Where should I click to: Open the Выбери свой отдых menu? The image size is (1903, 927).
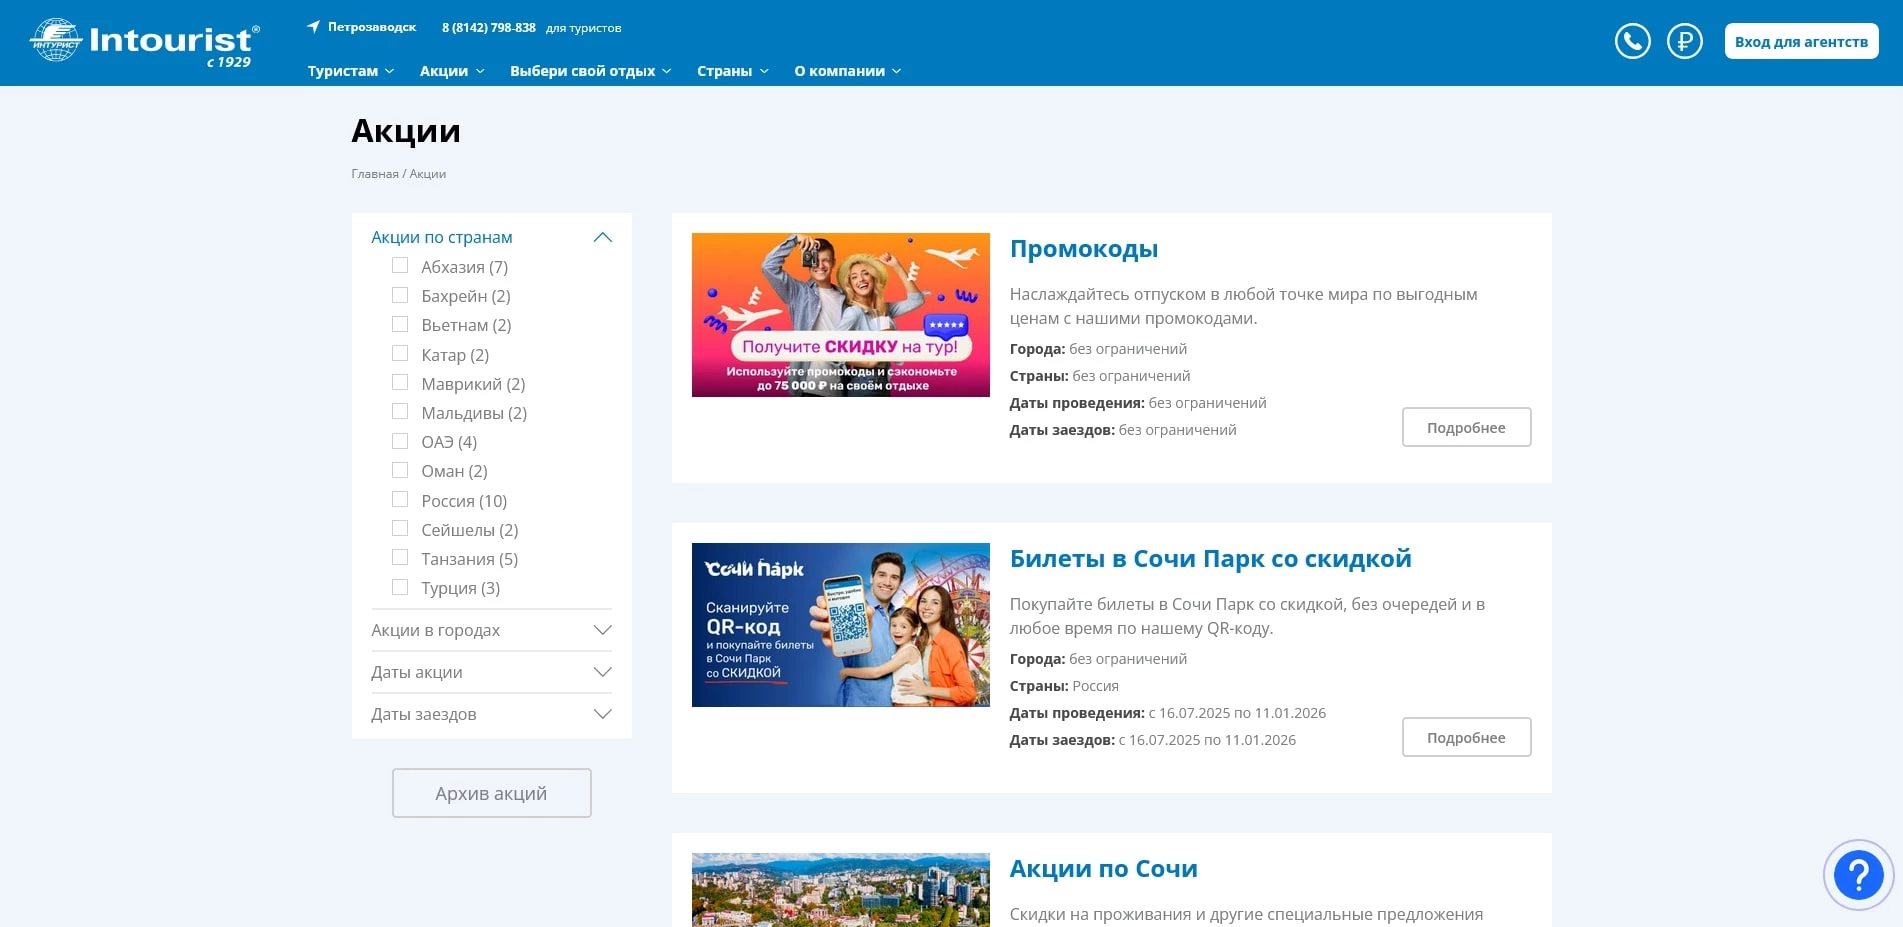click(583, 70)
